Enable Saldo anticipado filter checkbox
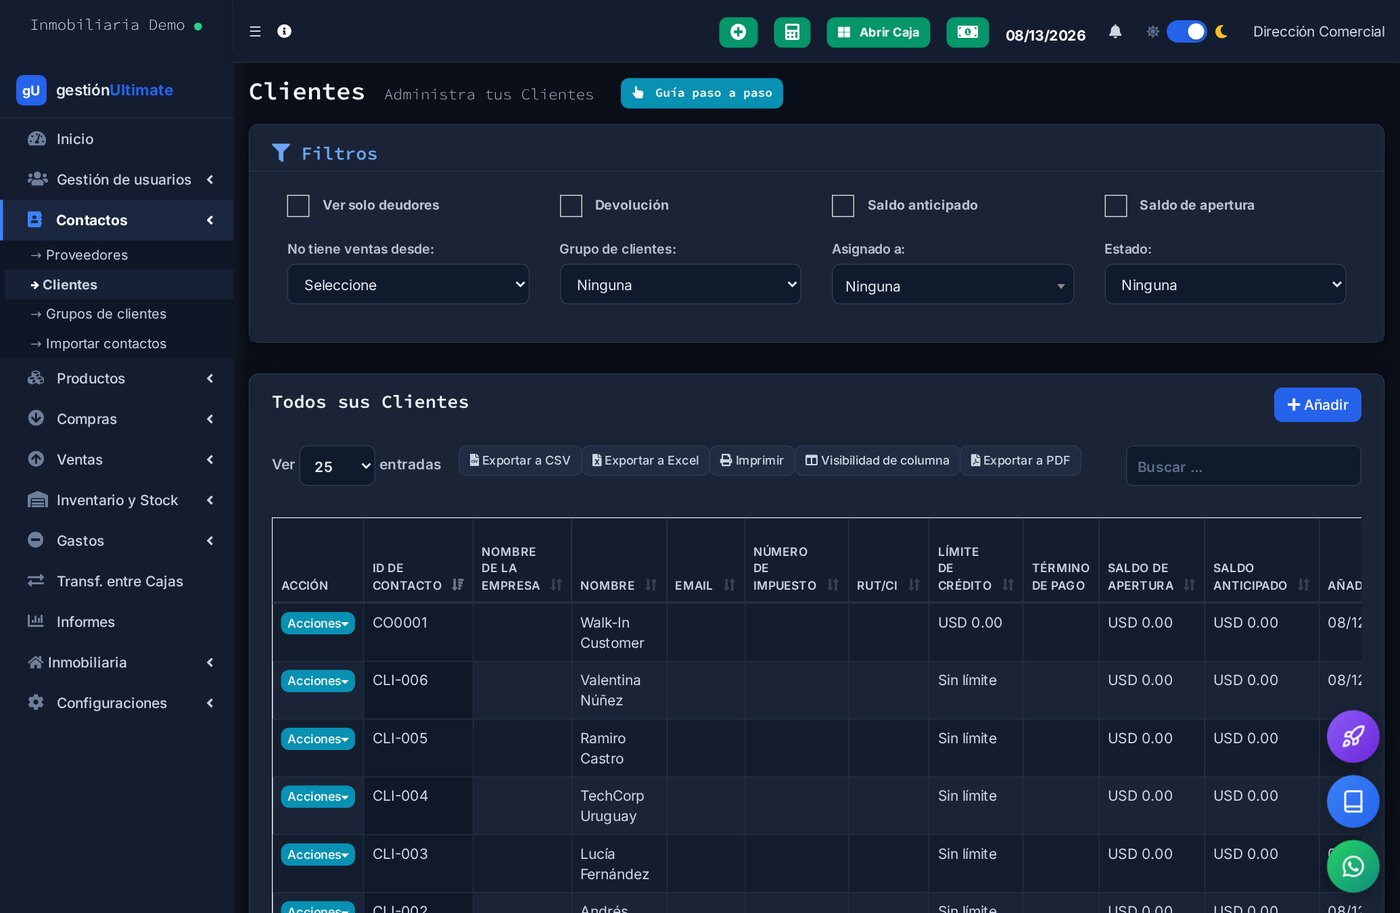 pyautogui.click(x=843, y=206)
